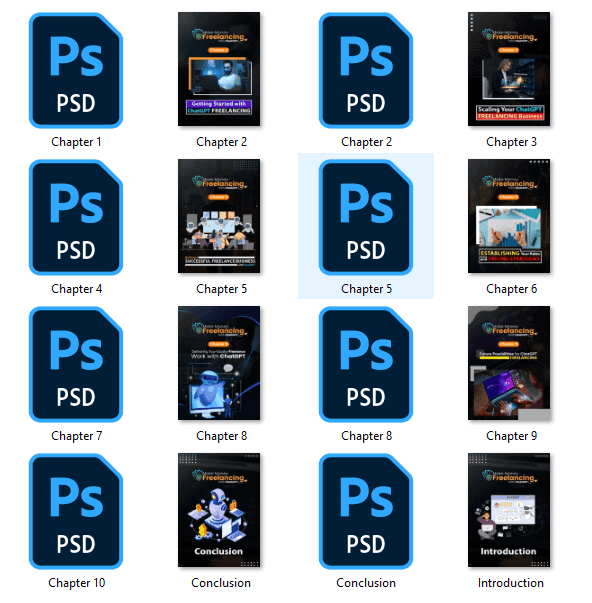Image resolution: width=592 pixels, height=603 pixels.
Task: Click "Chapter 8" label under the image thumbnail
Action: tap(221, 436)
